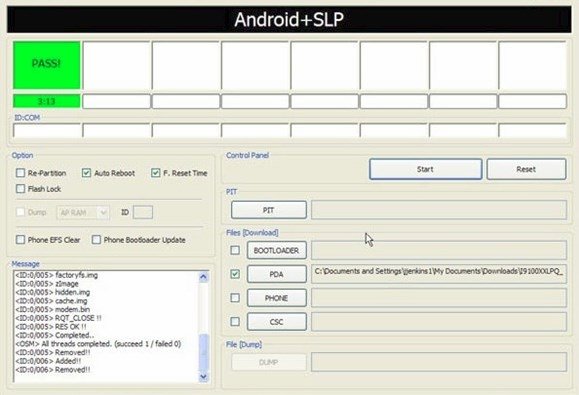Click the CSC file button
This screenshot has width=579, height=395.
(277, 322)
